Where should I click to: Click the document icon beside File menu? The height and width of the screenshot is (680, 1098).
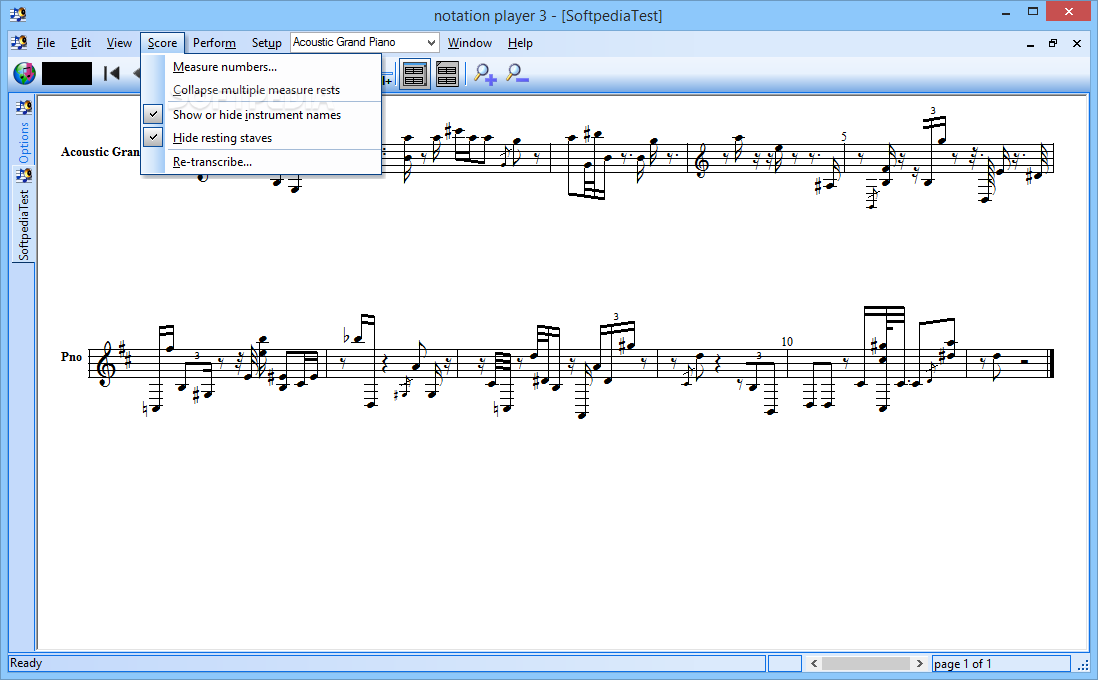tap(19, 43)
